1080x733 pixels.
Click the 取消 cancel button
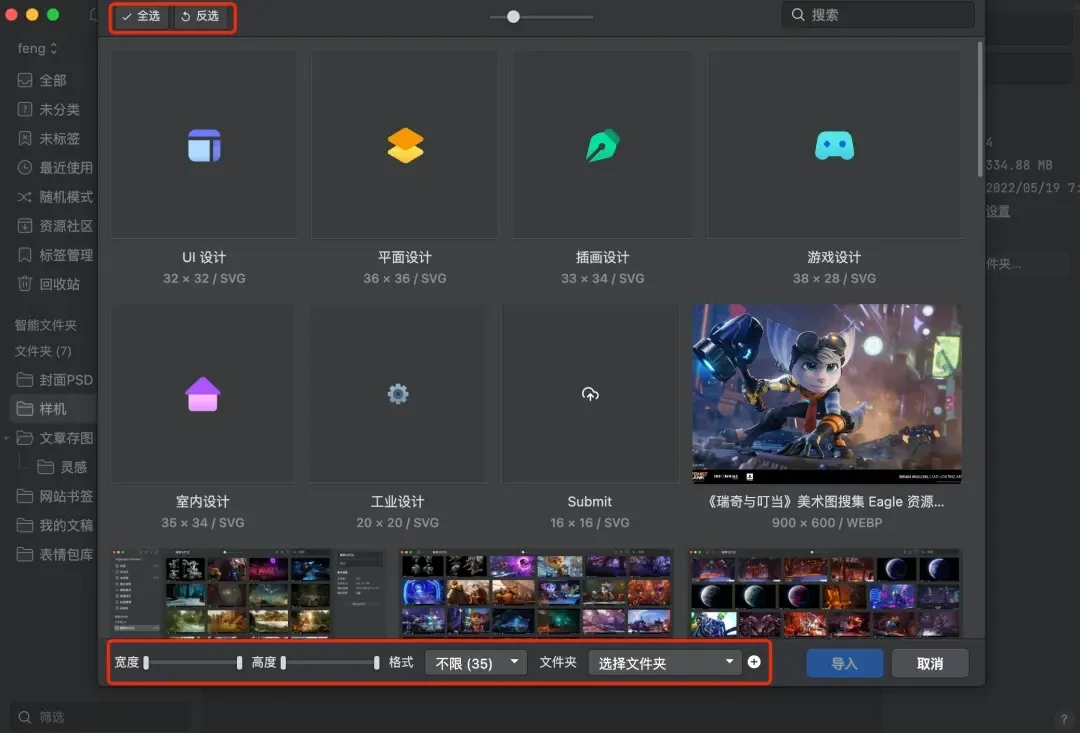tap(930, 663)
